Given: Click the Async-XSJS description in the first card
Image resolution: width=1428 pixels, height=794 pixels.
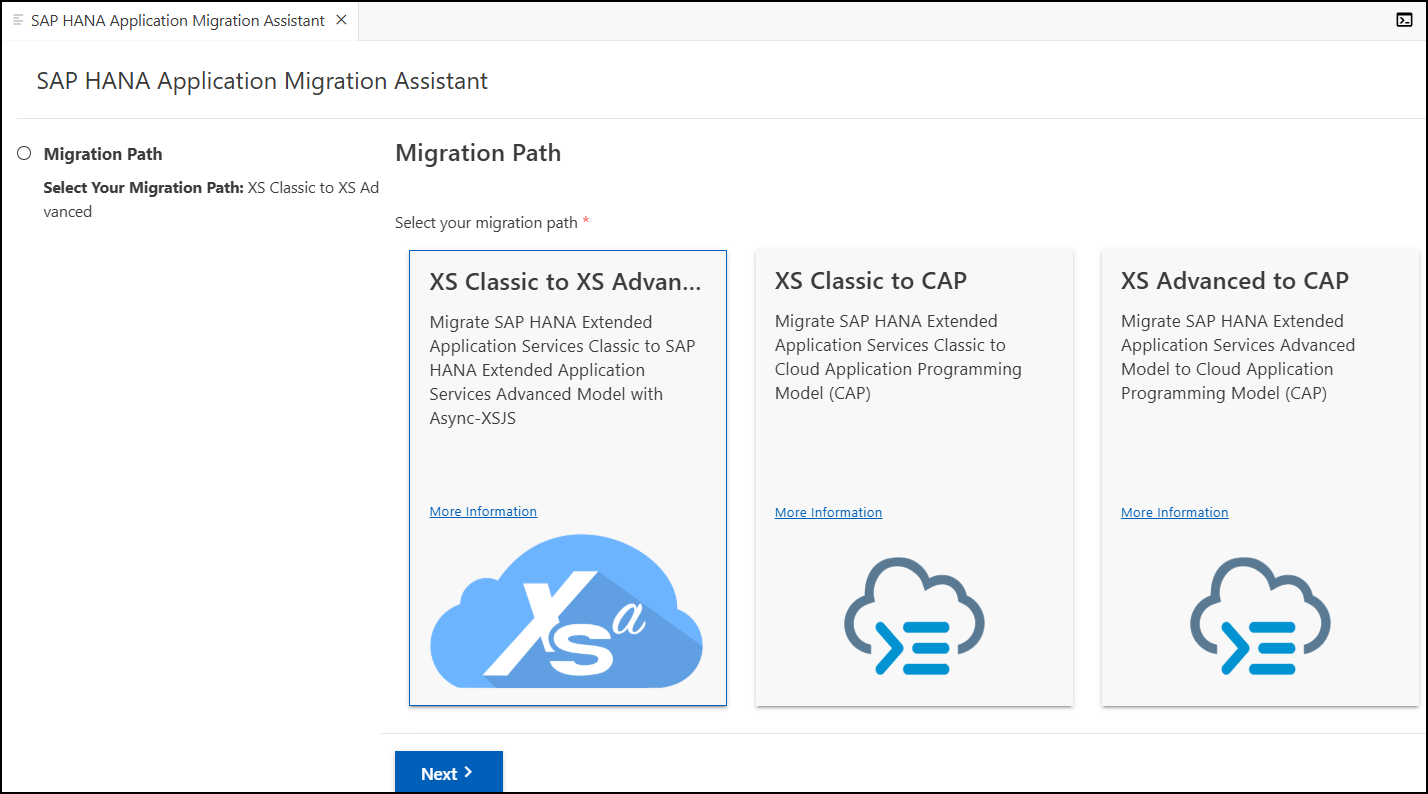Looking at the screenshot, I should 562,370.
